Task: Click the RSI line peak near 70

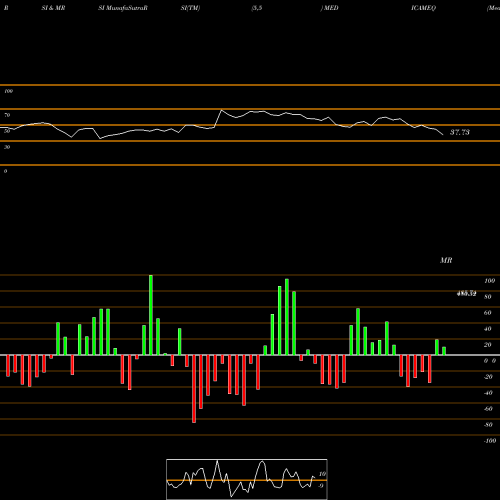Action: 222,110
